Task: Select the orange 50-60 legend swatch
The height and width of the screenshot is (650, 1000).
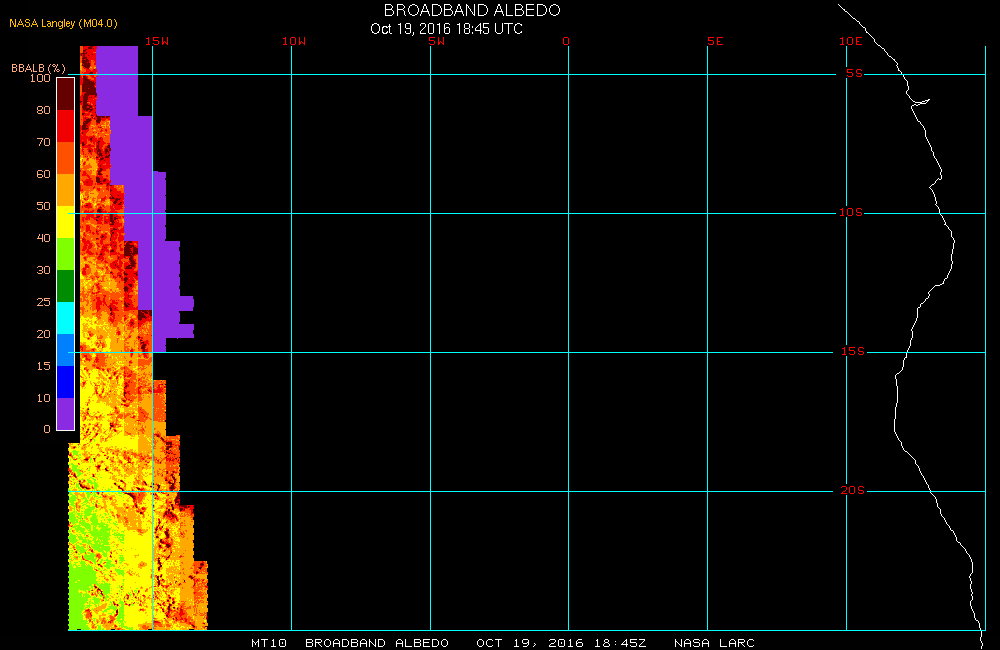Action: pos(66,190)
